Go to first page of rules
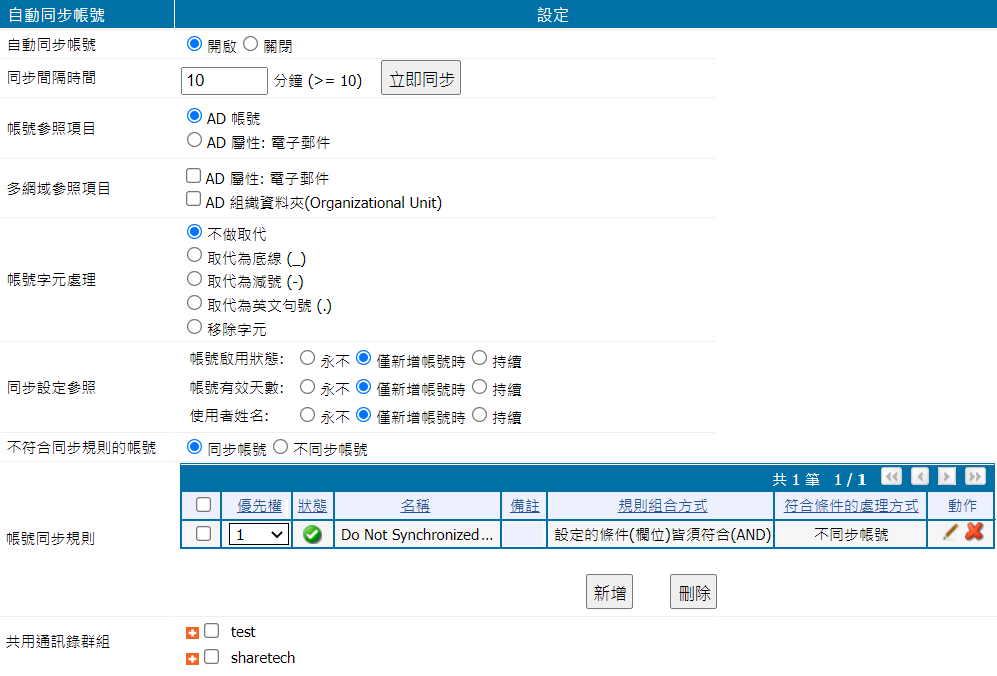This screenshot has height=676, width=997. (x=891, y=477)
